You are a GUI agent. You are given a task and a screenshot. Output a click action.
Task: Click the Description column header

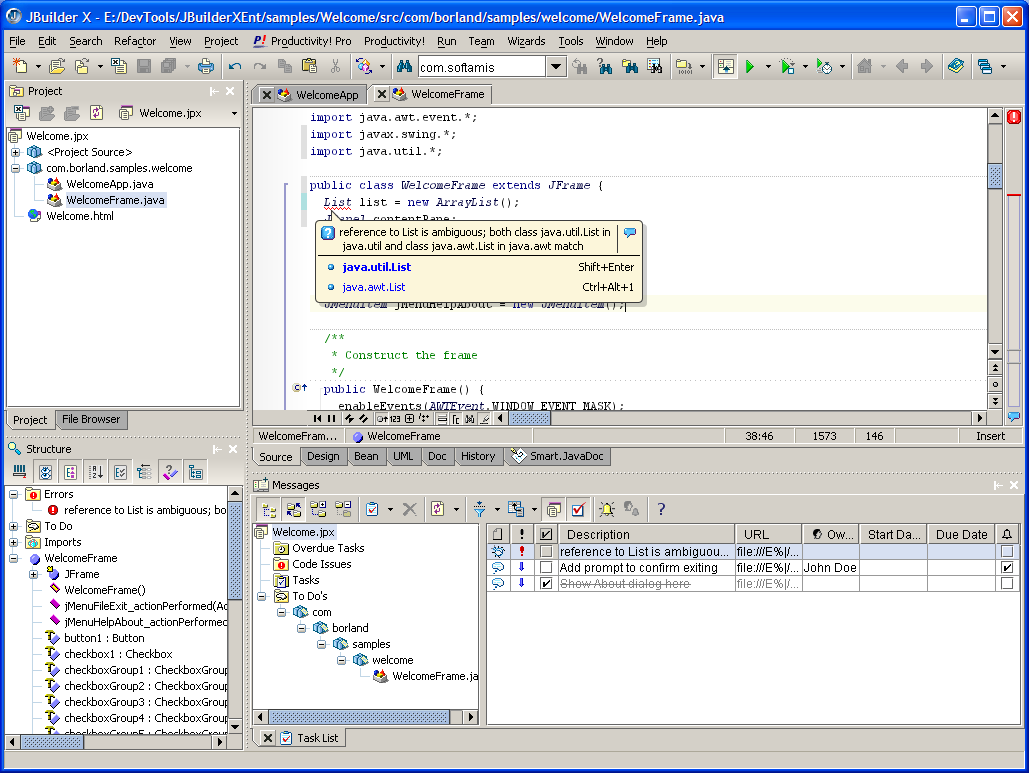coord(598,535)
